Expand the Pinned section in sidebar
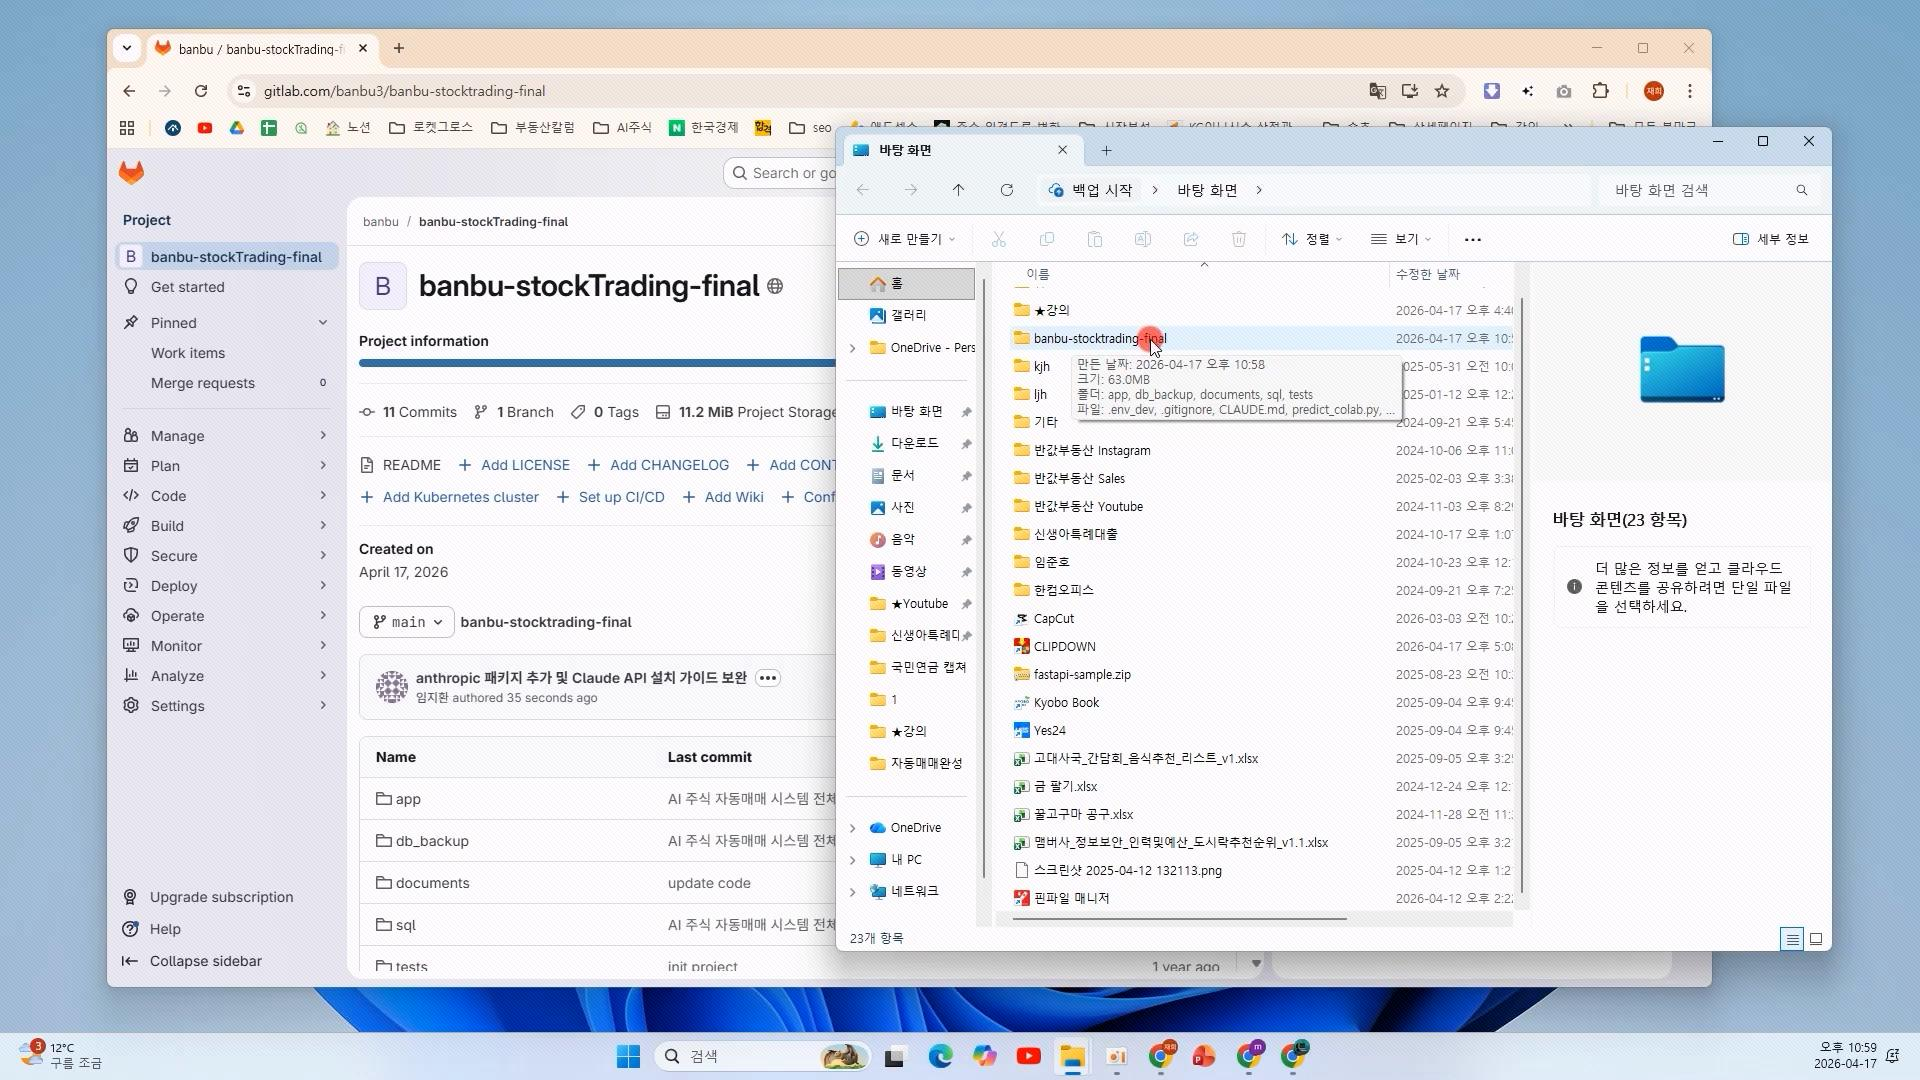This screenshot has width=1920, height=1080. click(x=323, y=322)
